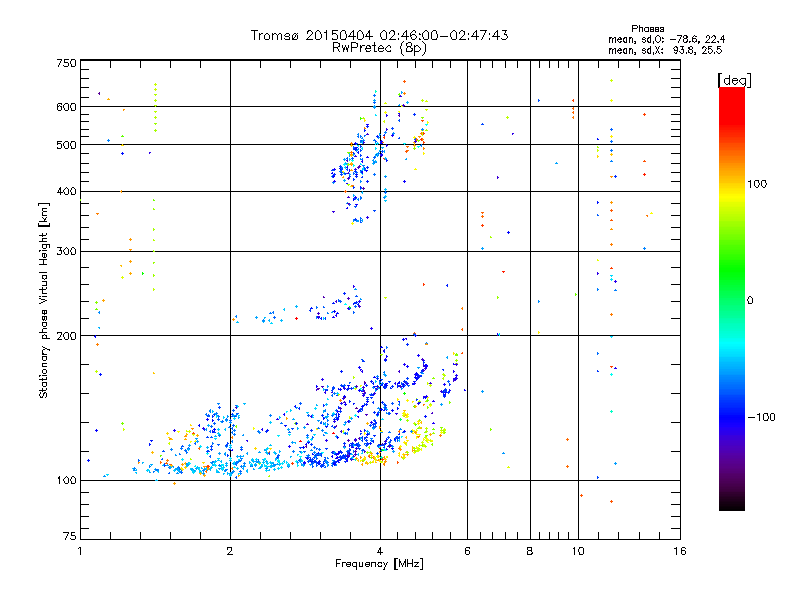The image size is (800, 600).
Task: Click the y-axis tick label '300'
Action: [x=66, y=252]
